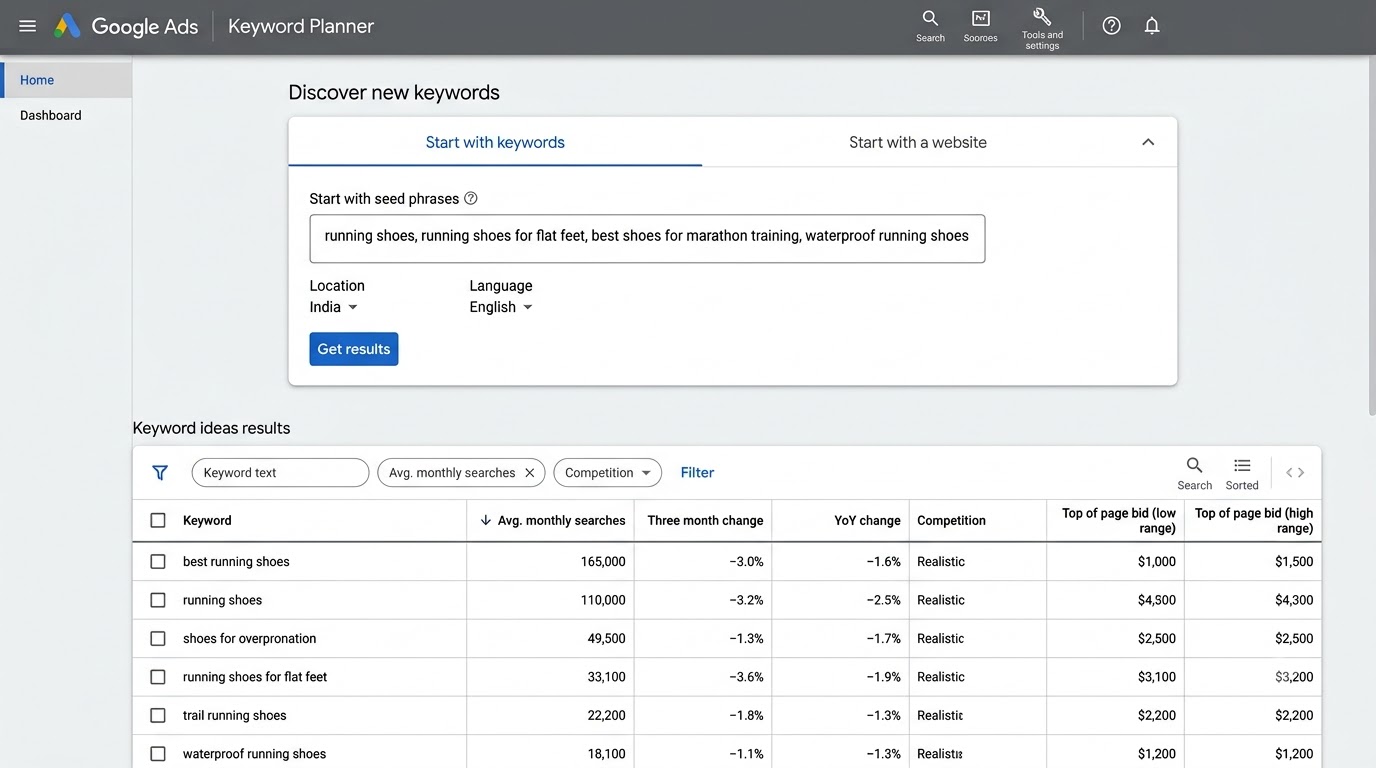Remove the Avg. monthly searches filter chip

(x=530, y=473)
